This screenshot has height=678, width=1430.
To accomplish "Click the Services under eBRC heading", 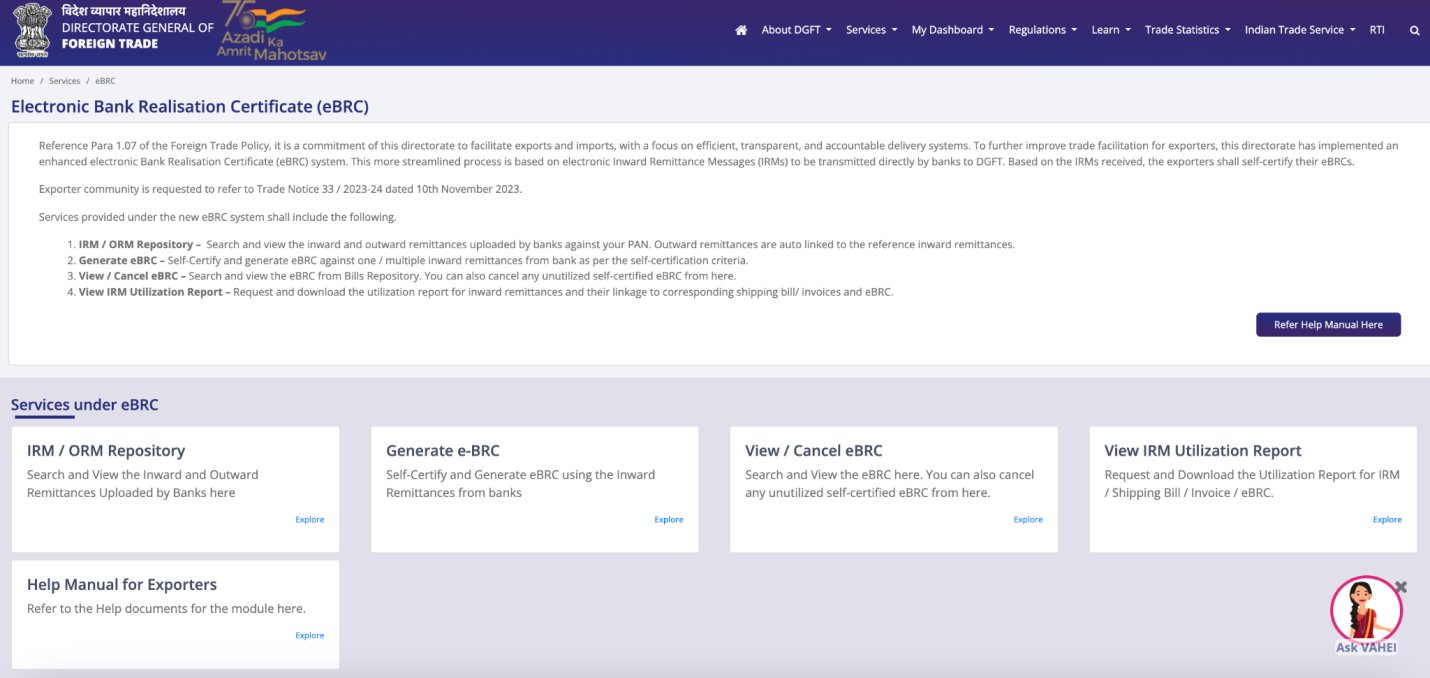I will pyautogui.click(x=85, y=405).
